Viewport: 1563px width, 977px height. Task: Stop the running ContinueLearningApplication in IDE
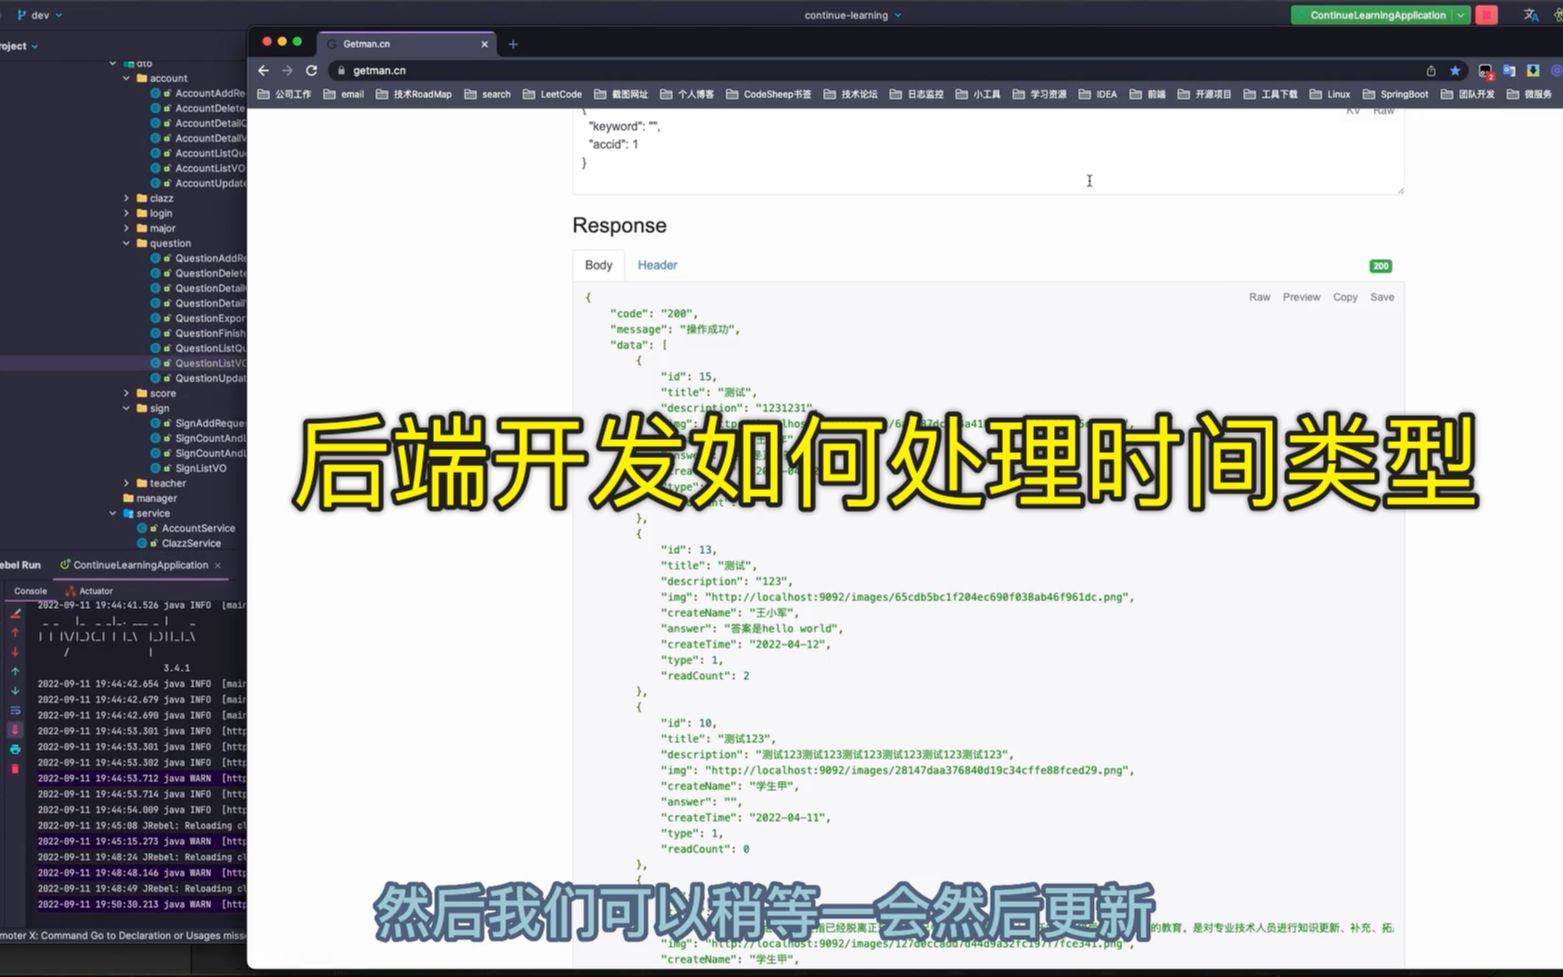click(x=1487, y=15)
